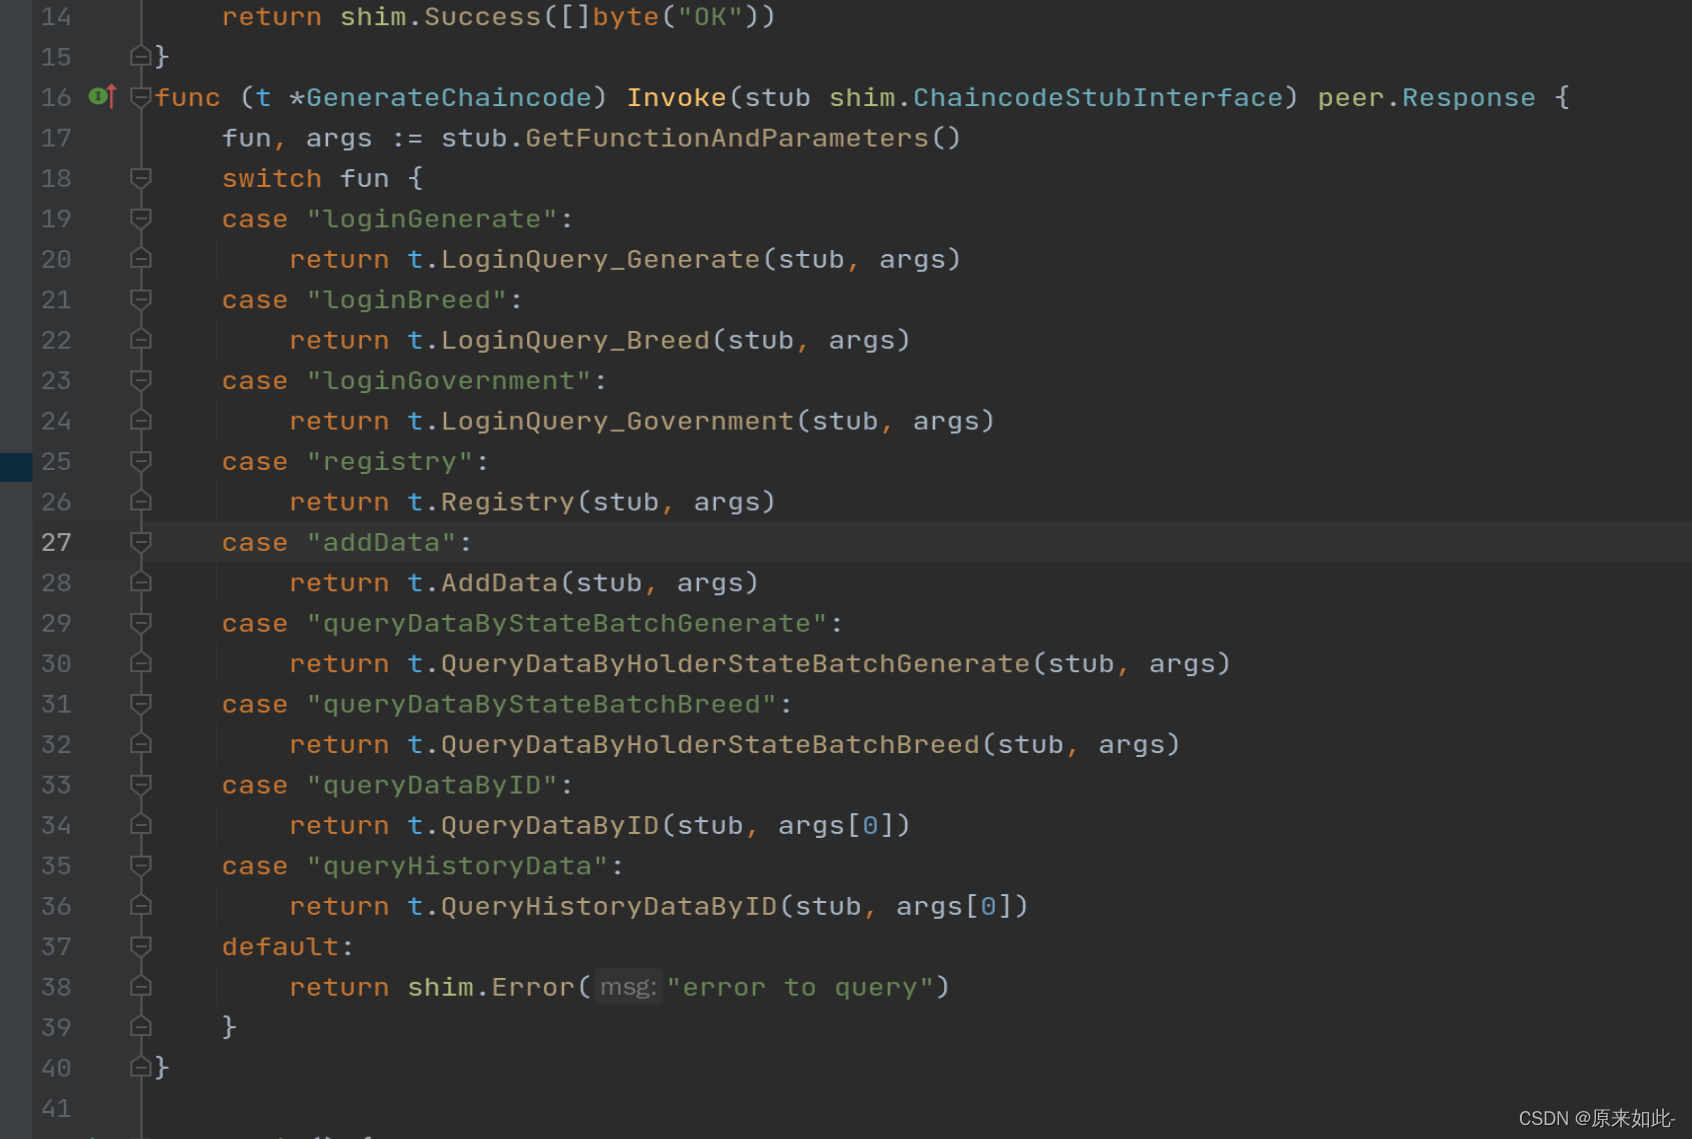This screenshot has height=1139, width=1692.
Task: Click the QueryDataByHolderStateBatchBreed method call
Action: pyautogui.click(x=711, y=745)
